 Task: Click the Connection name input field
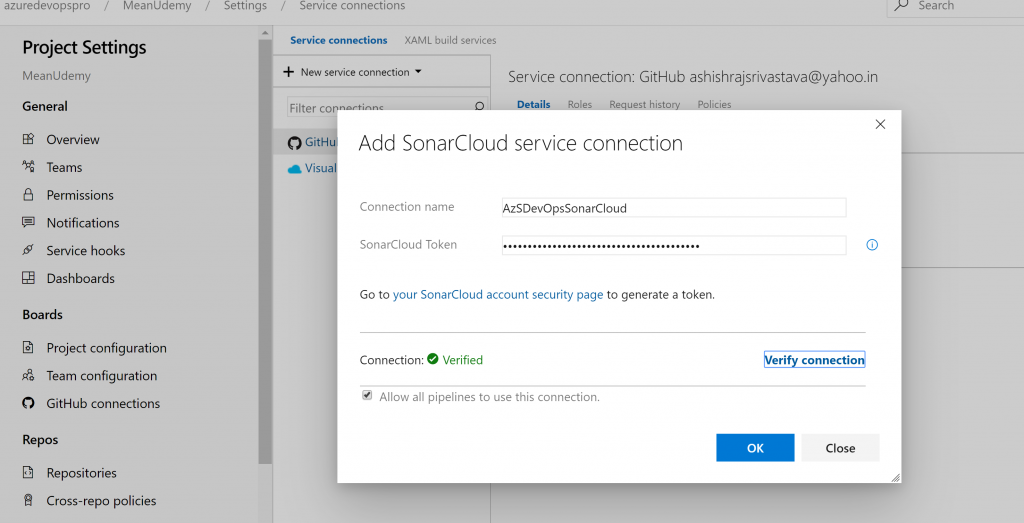click(673, 208)
